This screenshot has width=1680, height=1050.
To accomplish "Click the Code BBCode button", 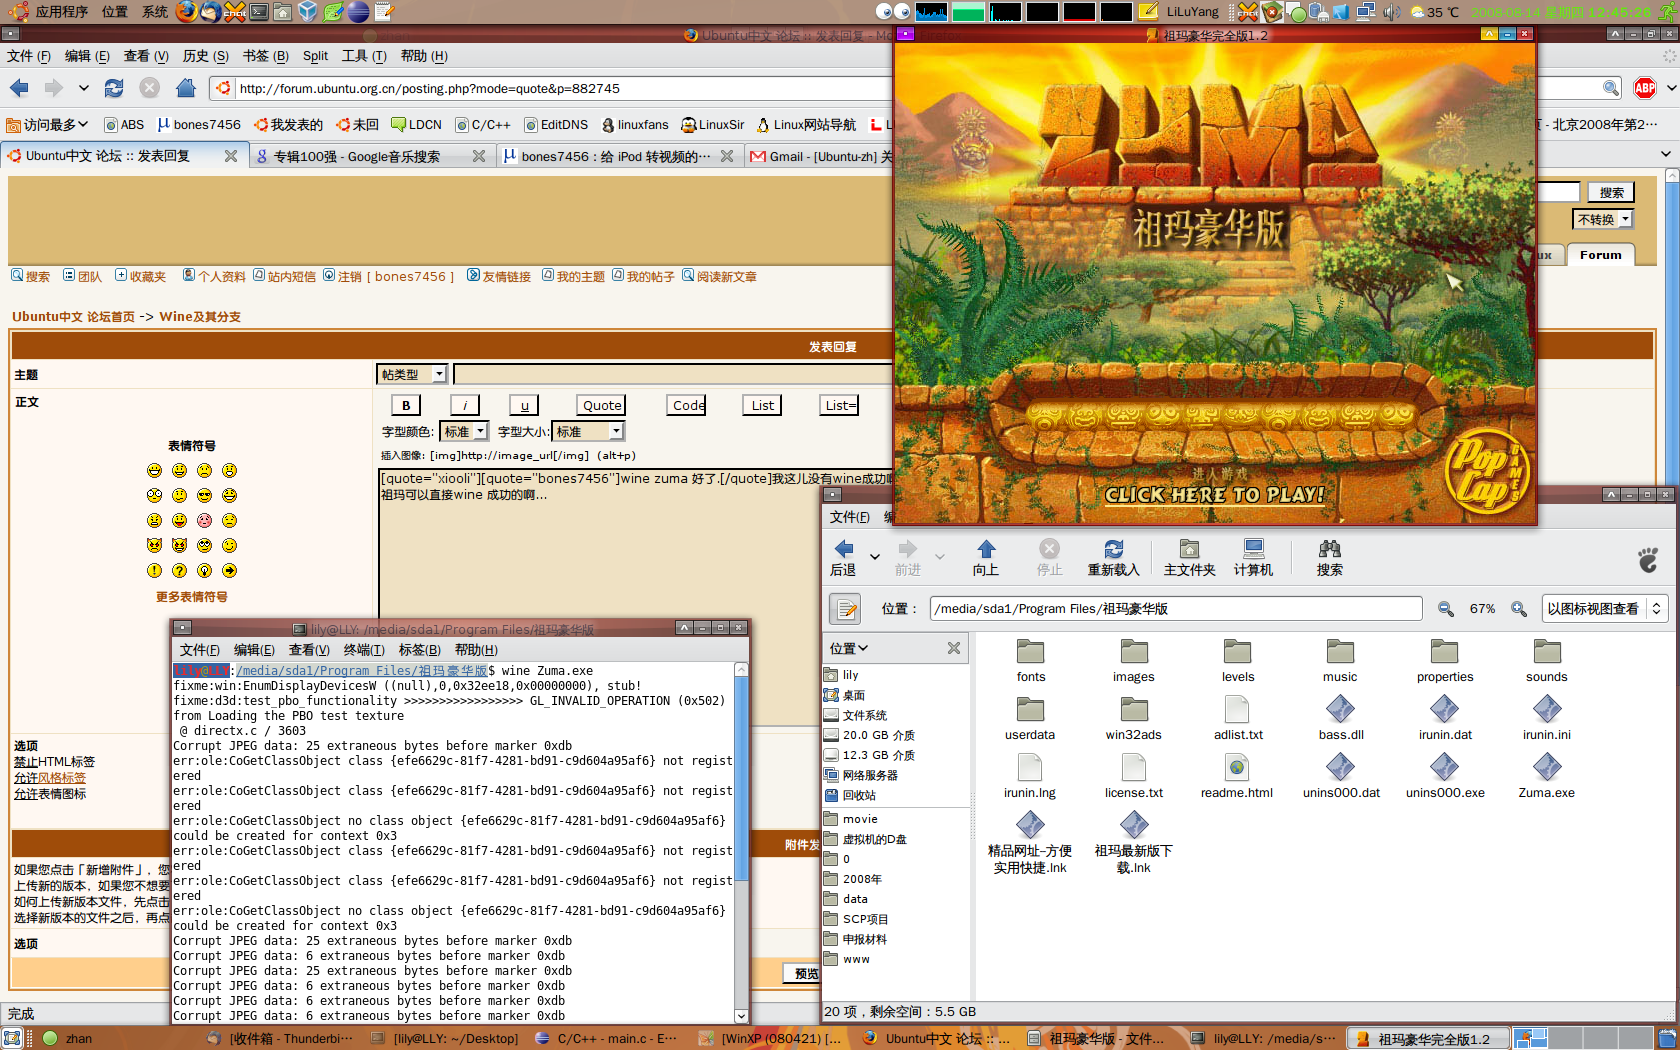I will pyautogui.click(x=688, y=405).
